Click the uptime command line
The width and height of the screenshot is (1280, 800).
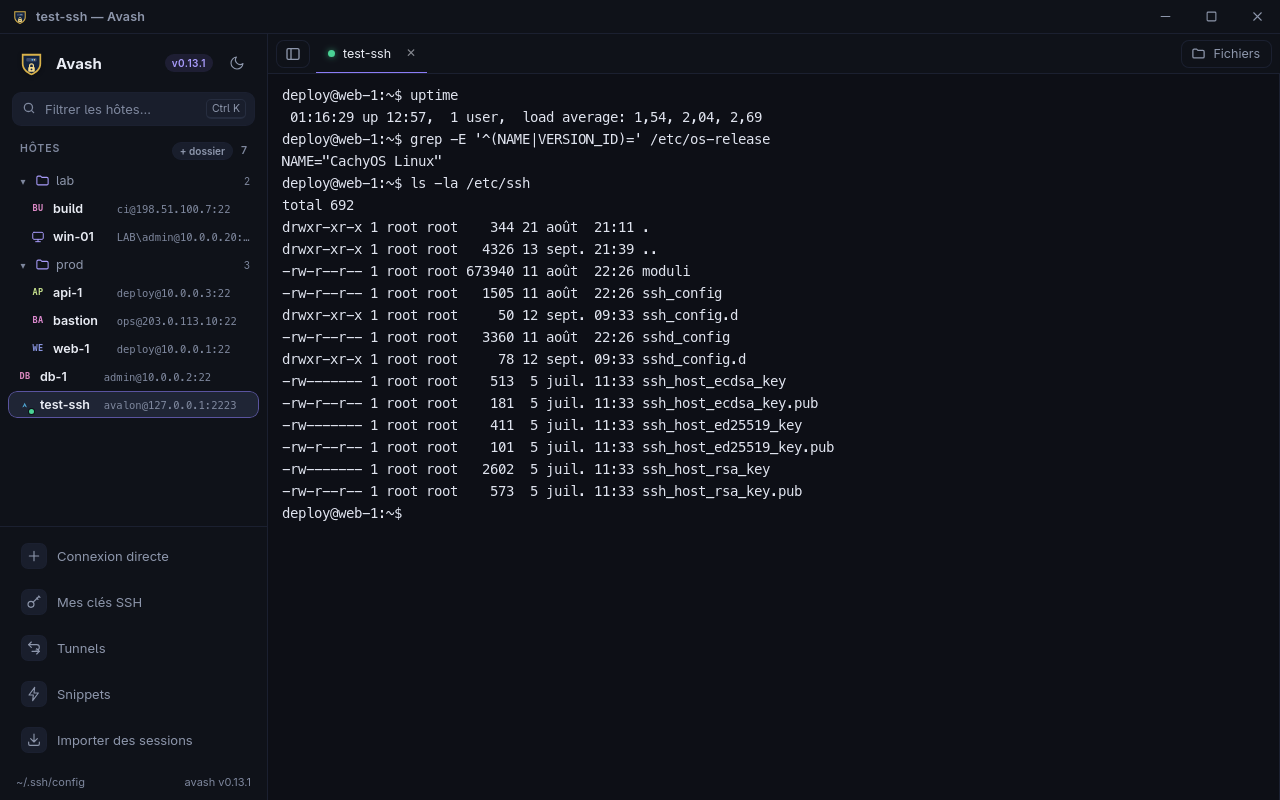tap(370, 95)
